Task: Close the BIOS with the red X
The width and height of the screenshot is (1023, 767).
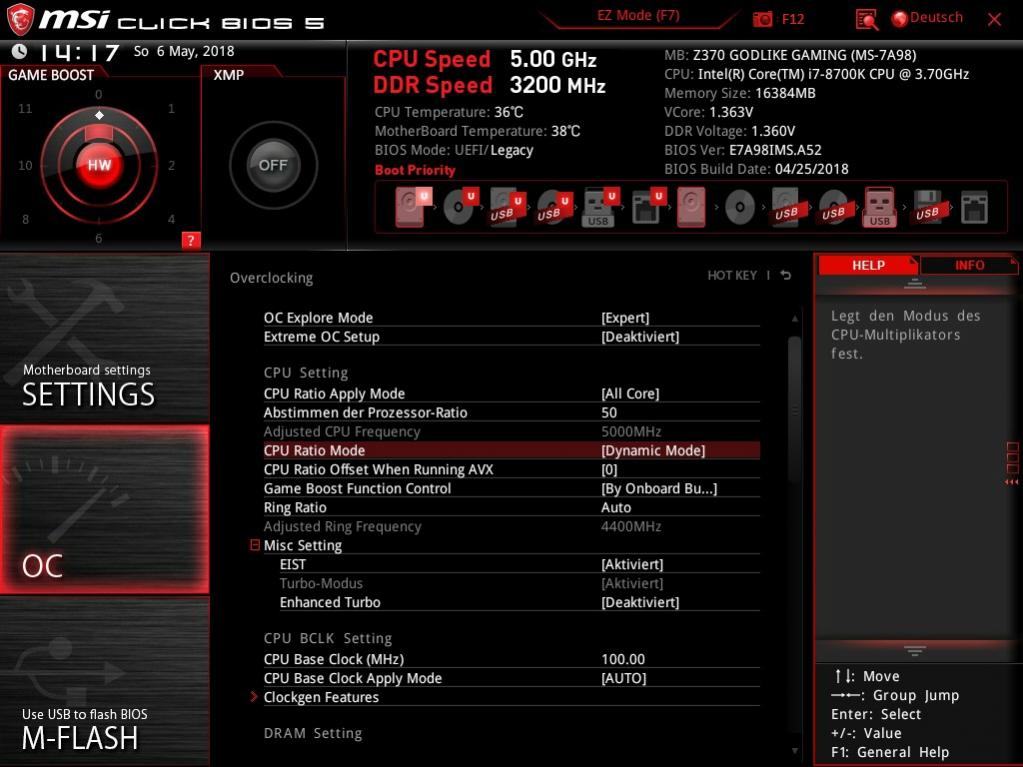Action: point(994,20)
